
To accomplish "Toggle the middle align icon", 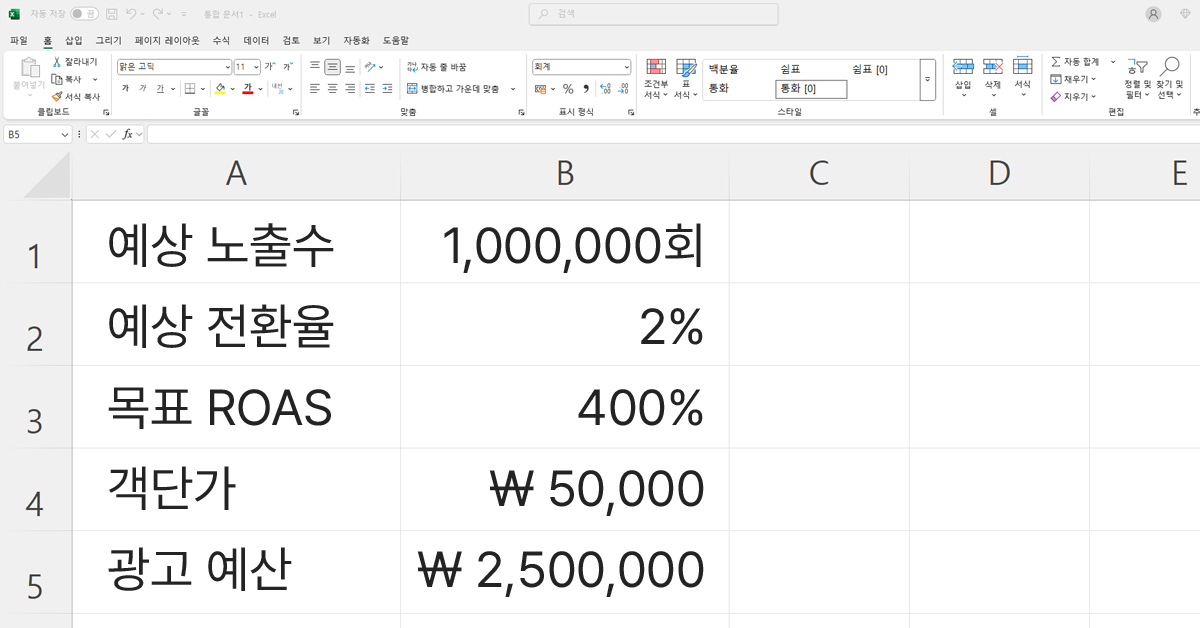I will [333, 67].
